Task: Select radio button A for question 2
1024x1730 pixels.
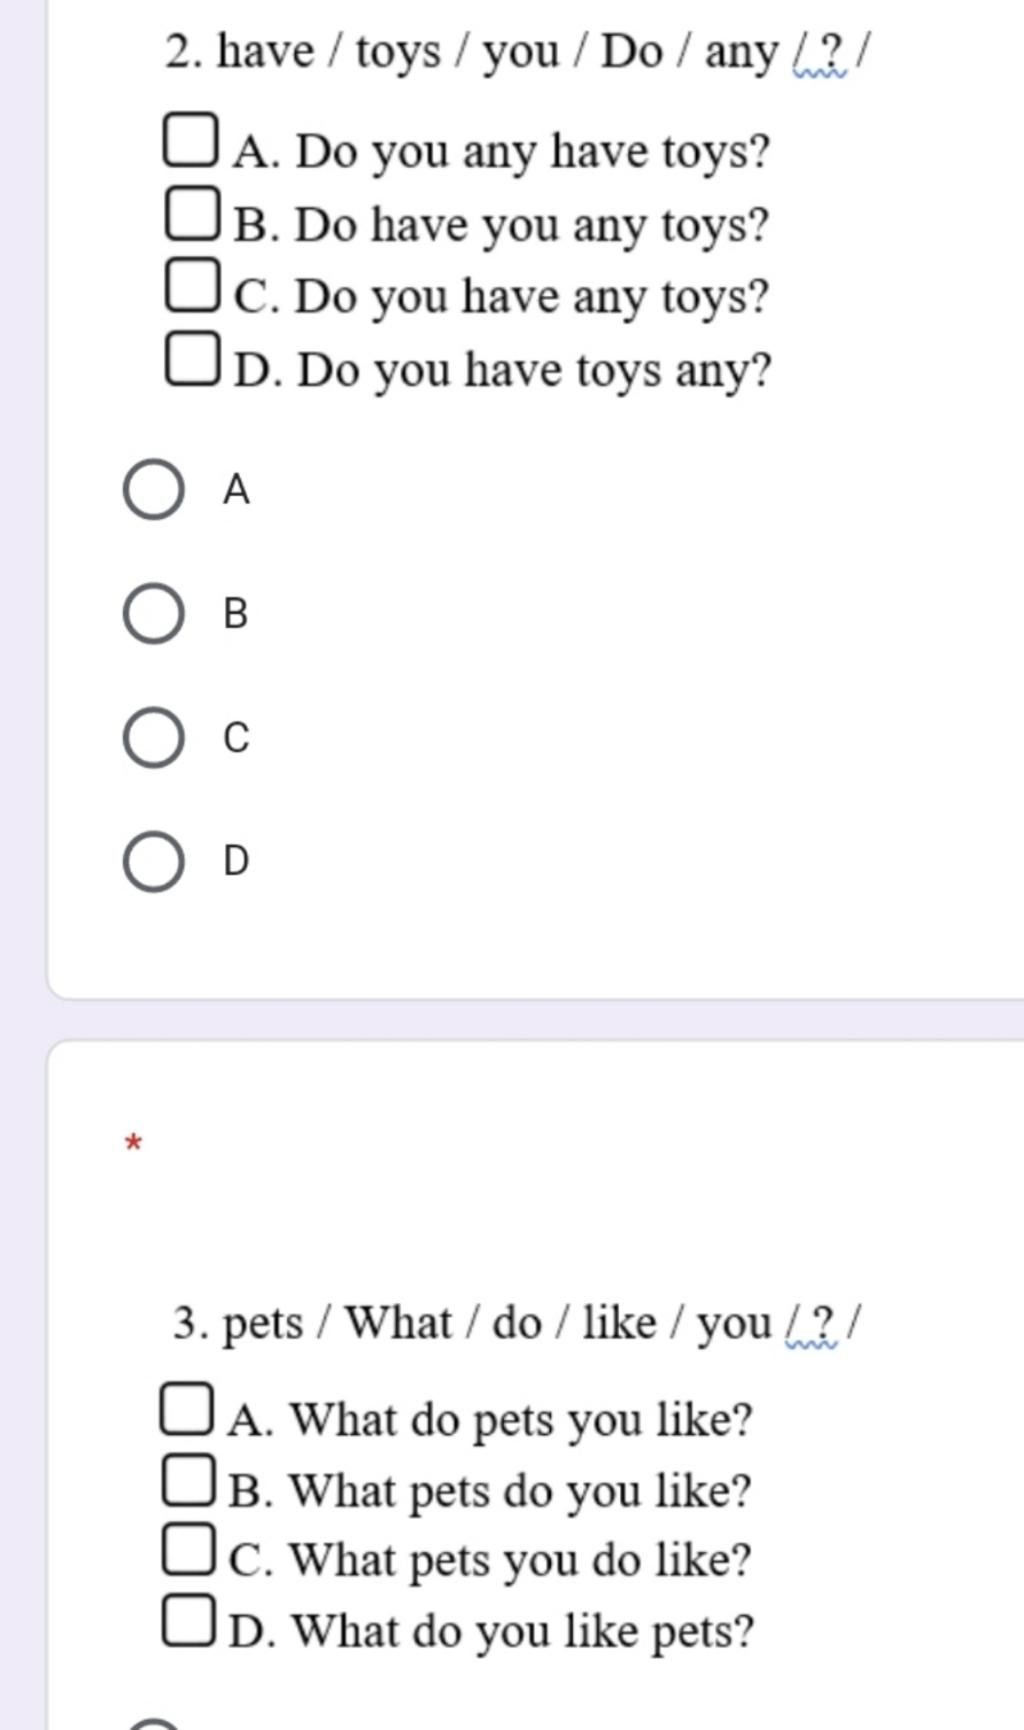Action: 153,490
